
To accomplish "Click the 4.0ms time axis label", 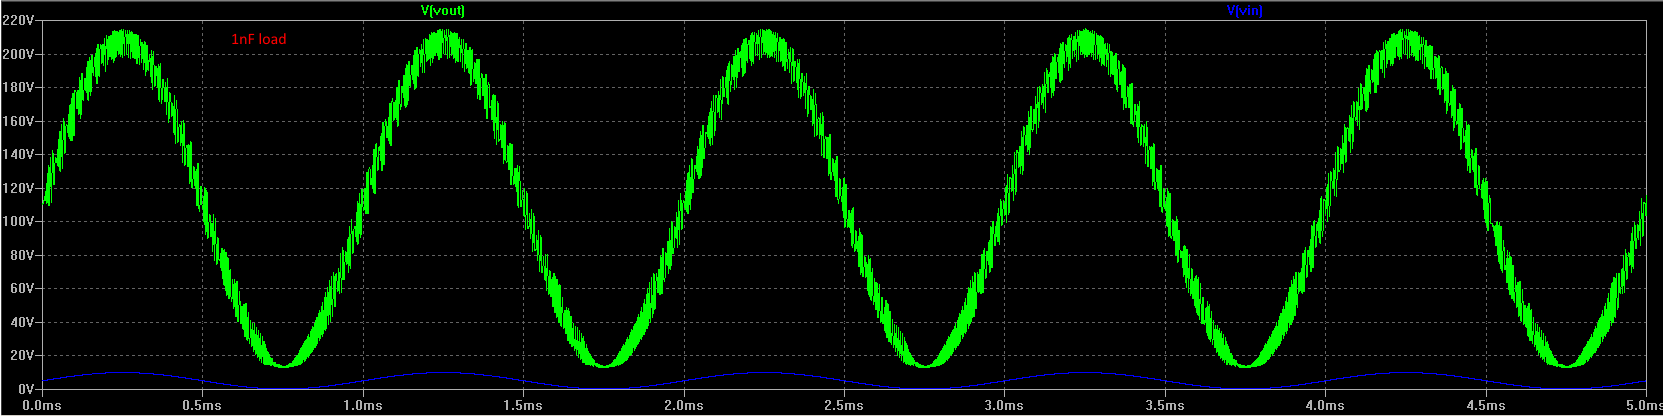I will [1325, 405].
